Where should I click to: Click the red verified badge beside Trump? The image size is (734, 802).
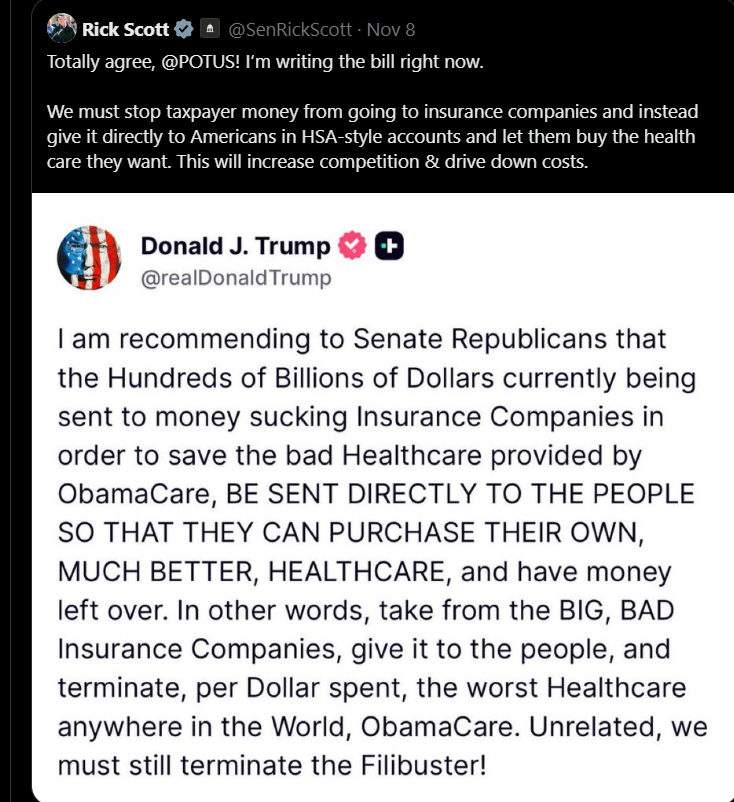coord(352,246)
